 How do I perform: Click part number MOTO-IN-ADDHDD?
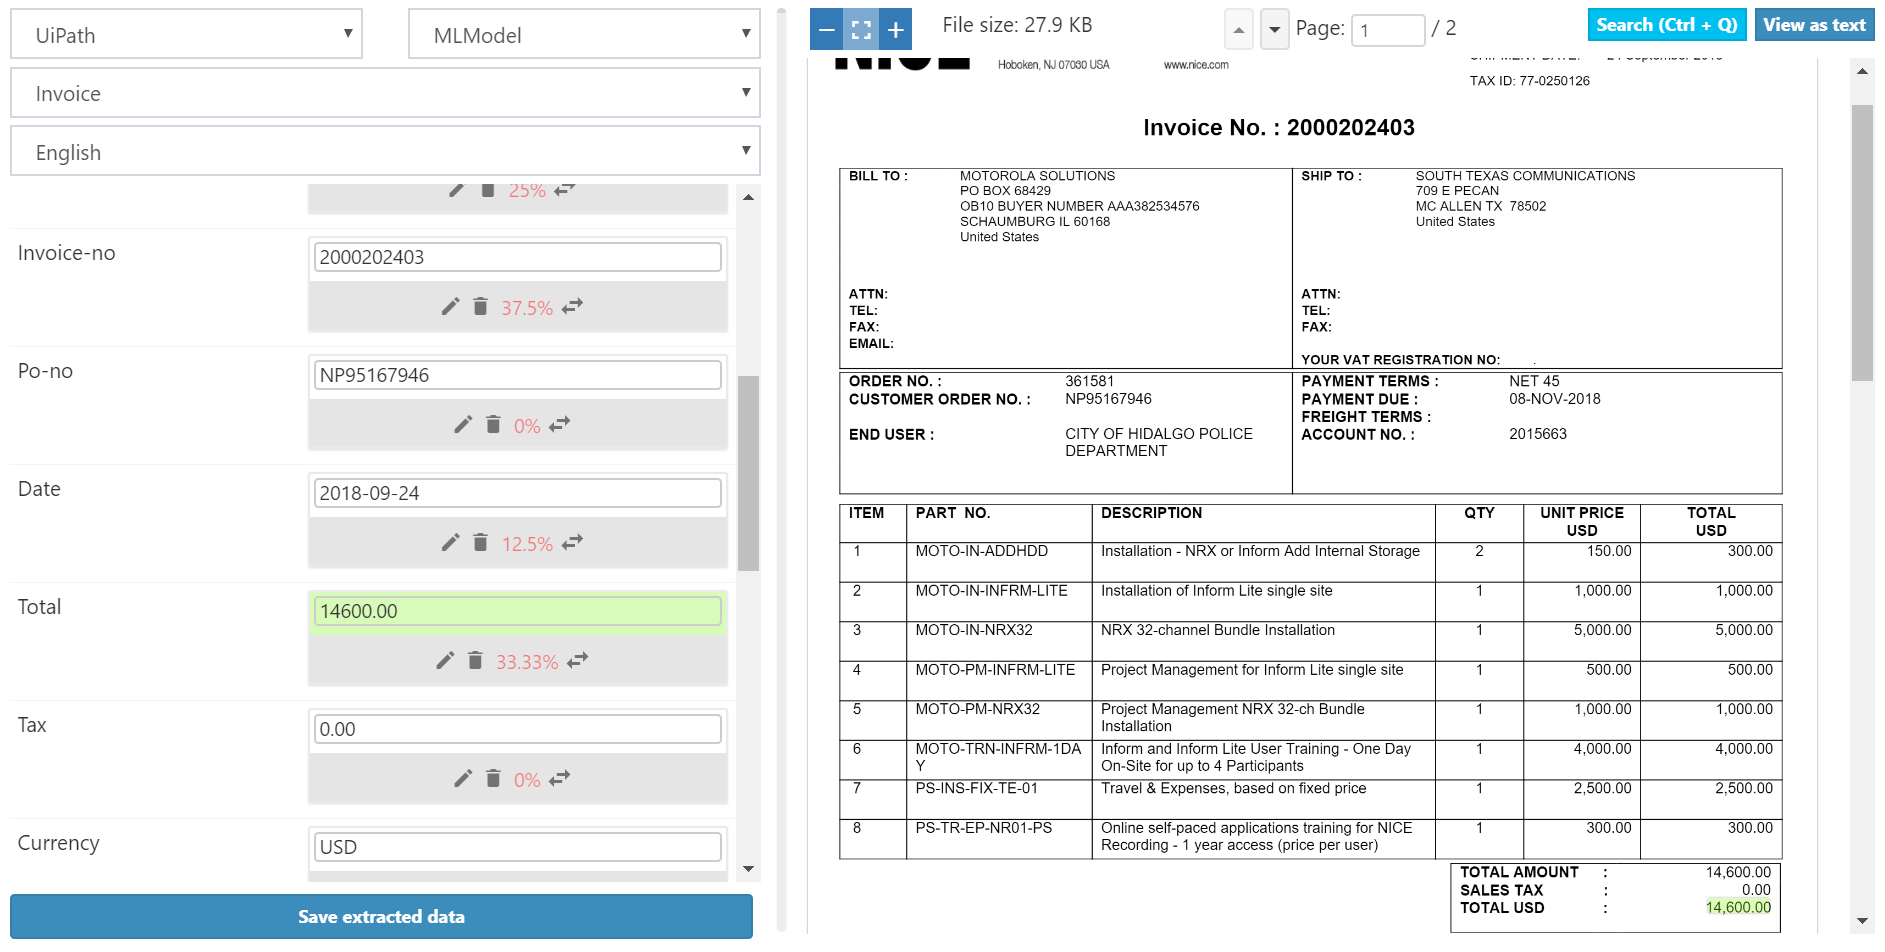click(982, 551)
